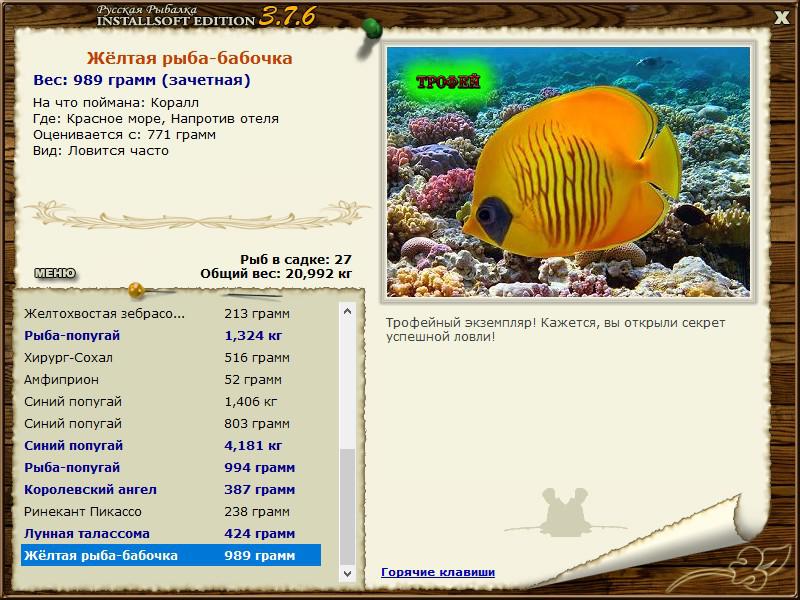Click the green pushpin at note top

(371, 31)
